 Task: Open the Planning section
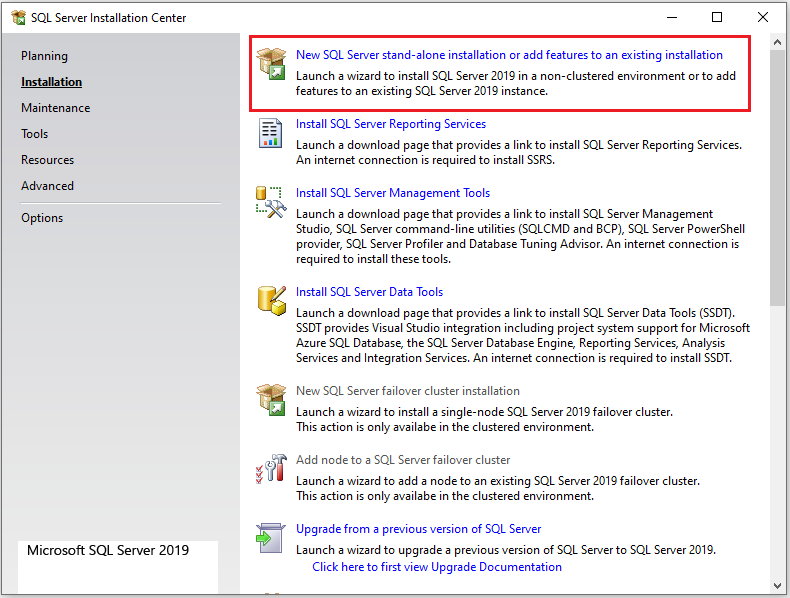(45, 56)
